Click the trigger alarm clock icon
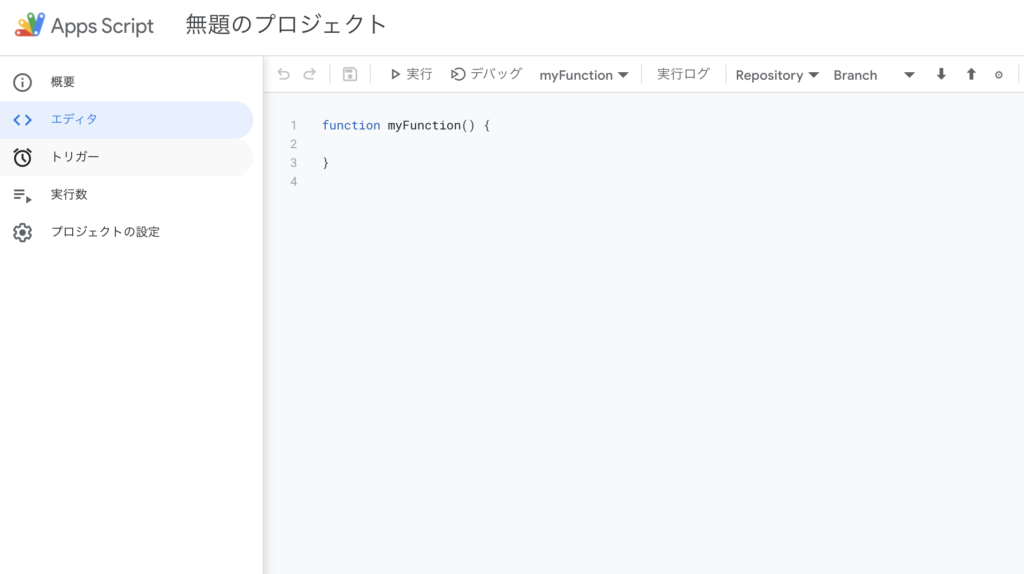The image size is (1024, 574). [x=22, y=157]
